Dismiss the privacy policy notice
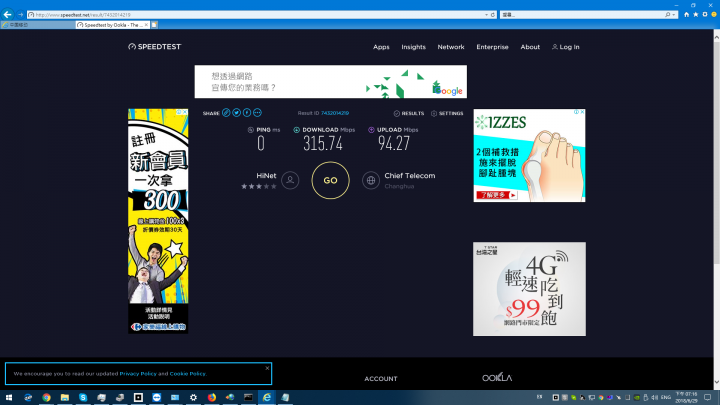Screen dimensions: 720x405 pos(267,368)
